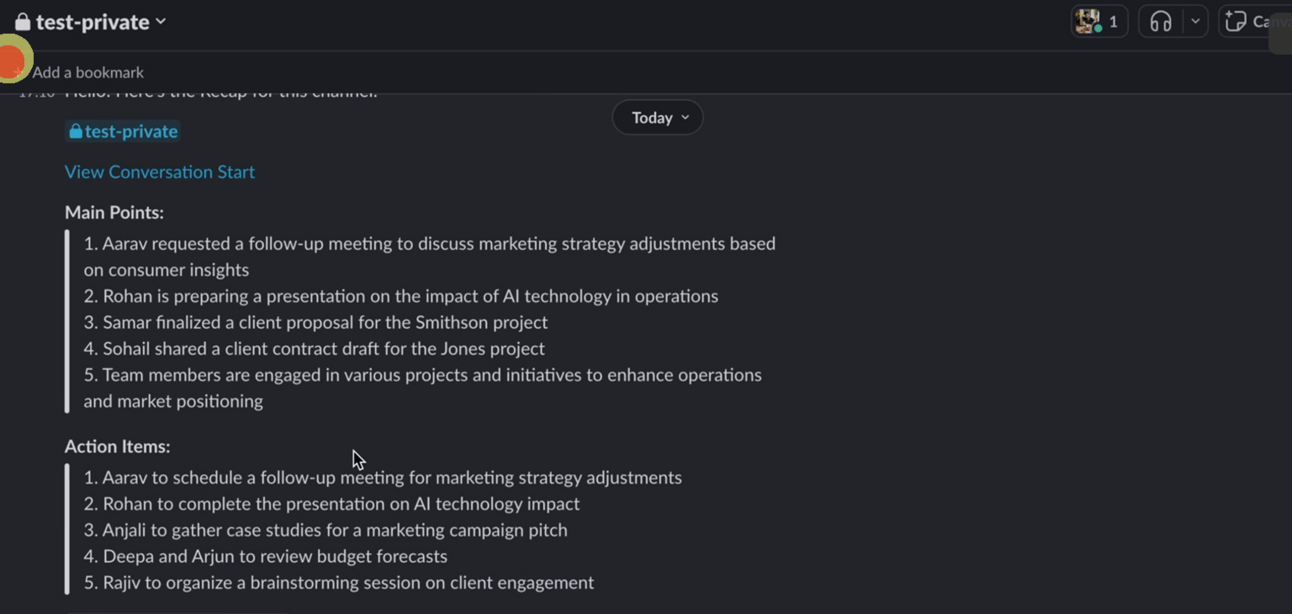
Task: Click the Action Items heading
Action: 117,446
